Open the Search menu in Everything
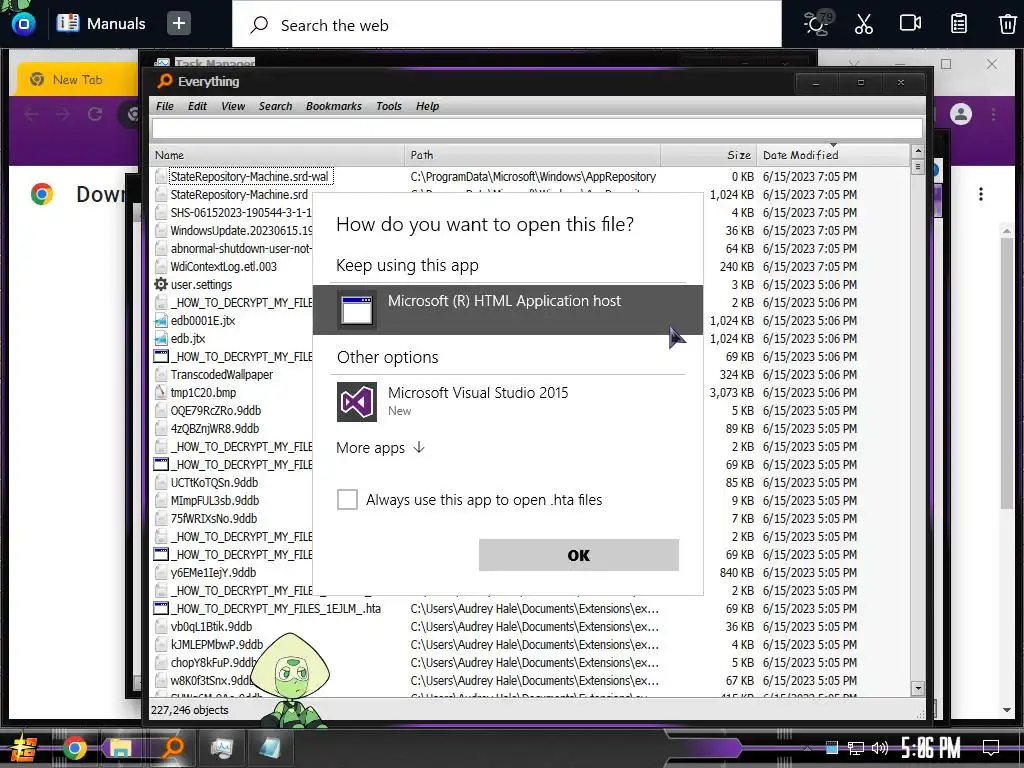Viewport: 1024px width, 768px height. click(x=275, y=106)
